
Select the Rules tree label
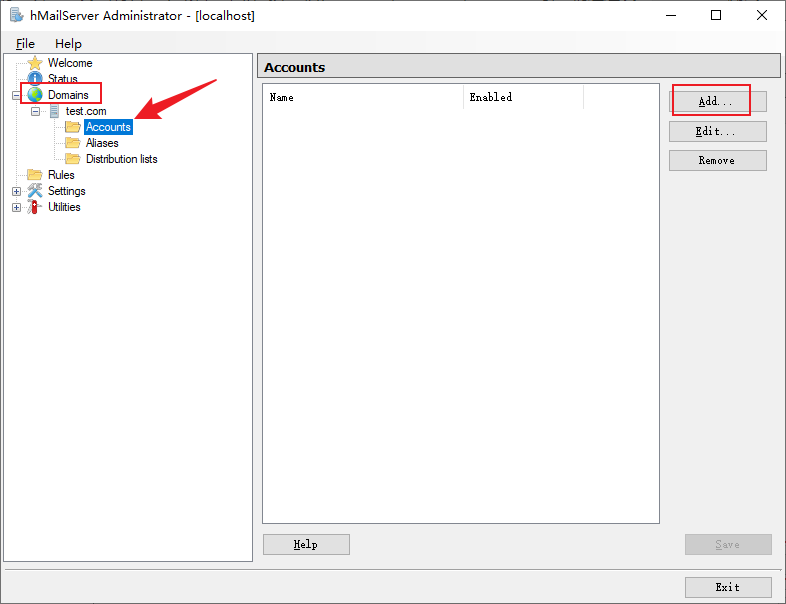coord(61,175)
